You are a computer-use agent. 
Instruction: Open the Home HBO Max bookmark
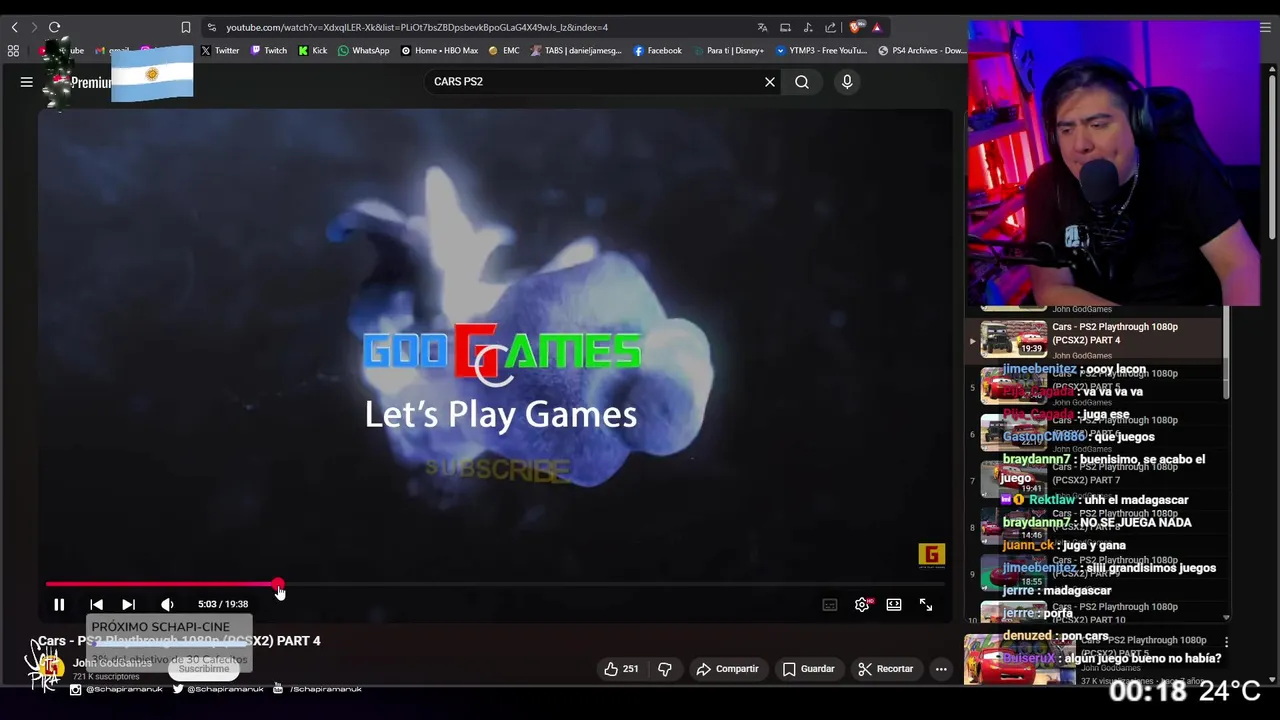(440, 50)
